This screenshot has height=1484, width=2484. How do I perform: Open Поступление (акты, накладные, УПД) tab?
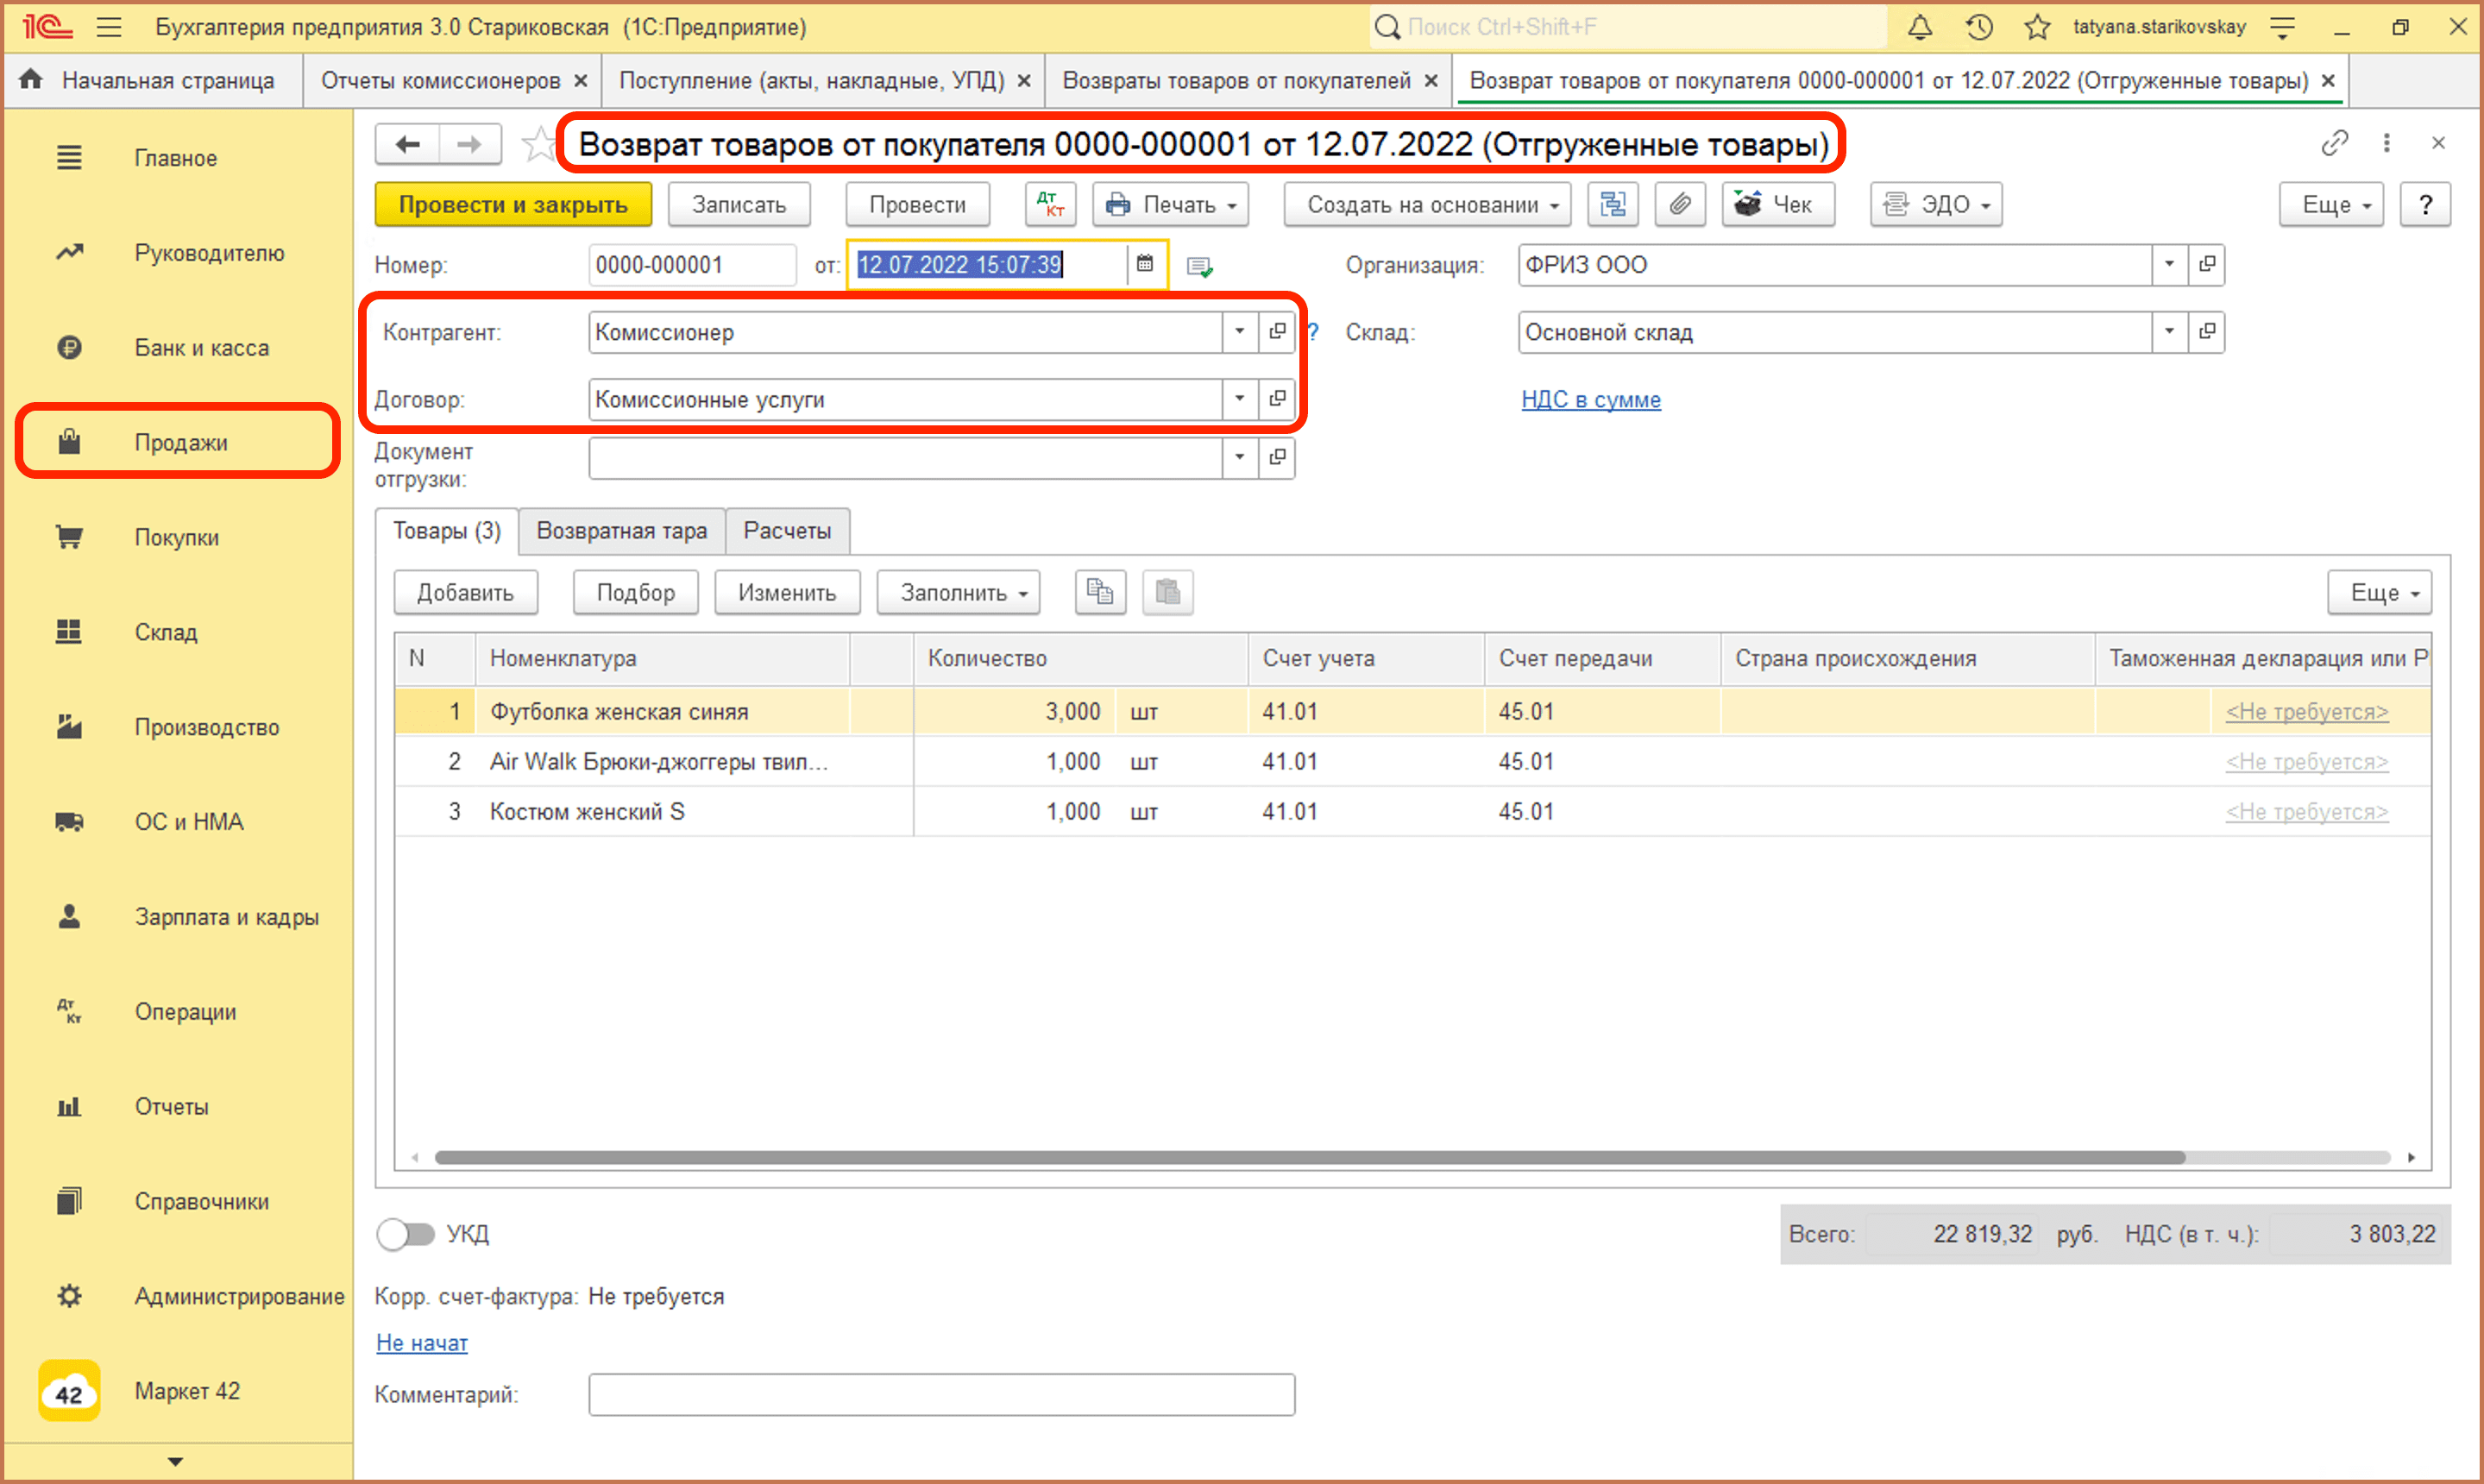[811, 81]
